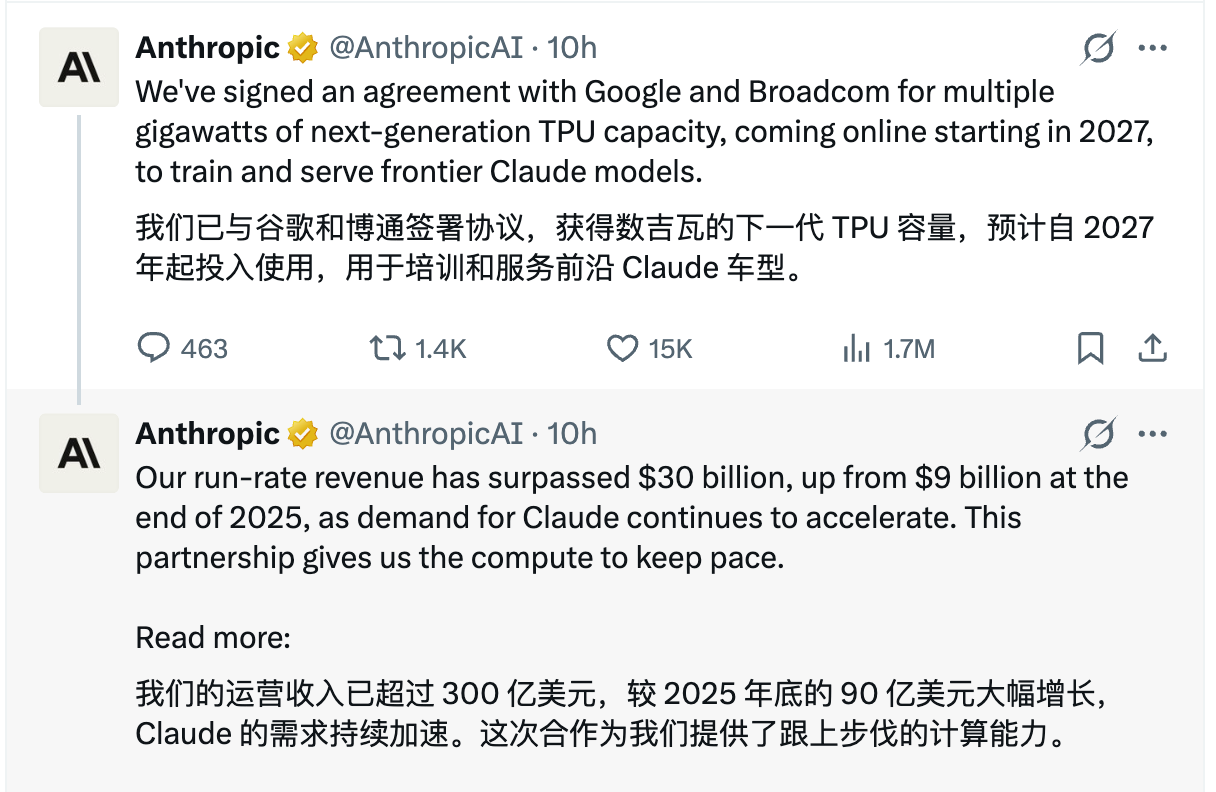Open Anthropic avatar on first tweet
Screen dimensions: 1216x792
click(79, 67)
